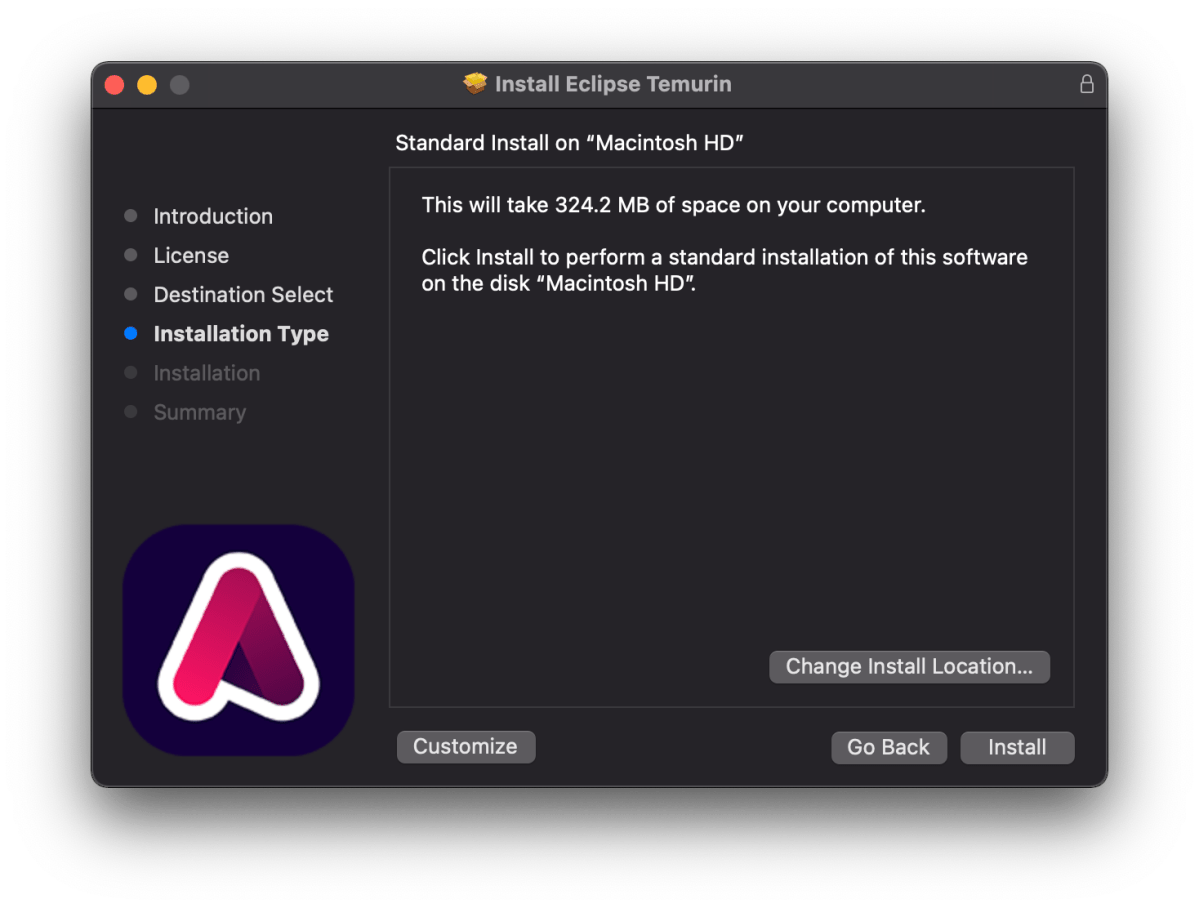Close the installer with red button
The width and height of the screenshot is (1199, 908).
115,85
